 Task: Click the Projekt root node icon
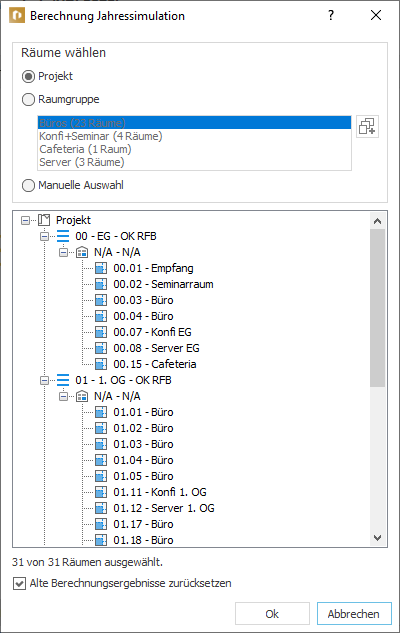[44, 220]
